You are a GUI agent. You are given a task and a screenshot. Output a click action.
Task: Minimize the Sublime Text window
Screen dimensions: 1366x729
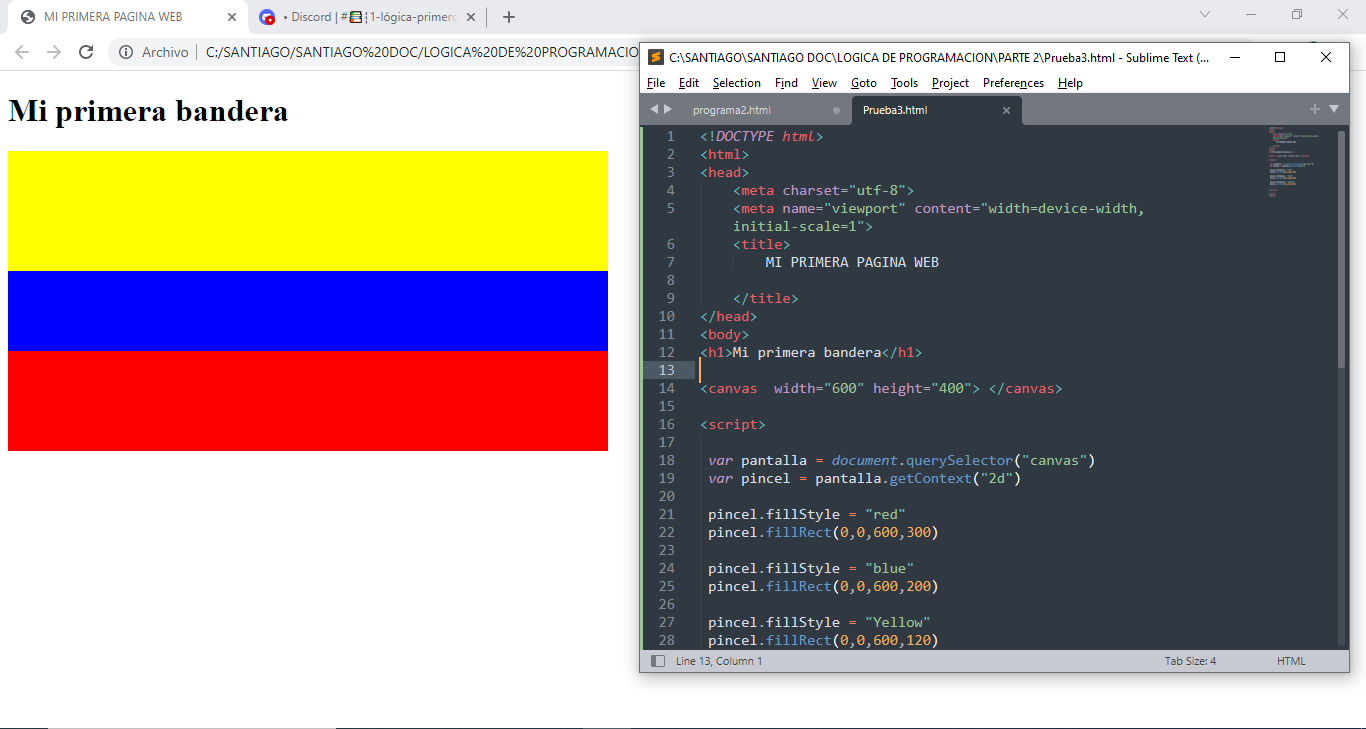pyautogui.click(x=1234, y=57)
